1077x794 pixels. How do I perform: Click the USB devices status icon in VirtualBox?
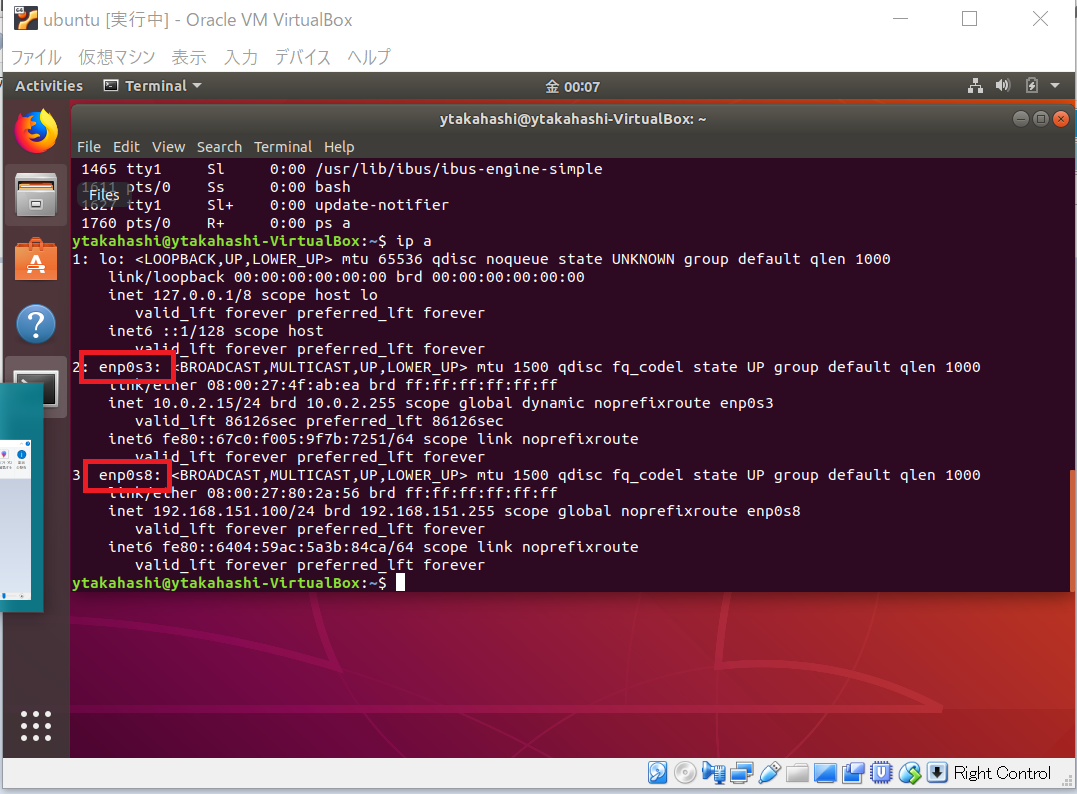tap(768, 772)
